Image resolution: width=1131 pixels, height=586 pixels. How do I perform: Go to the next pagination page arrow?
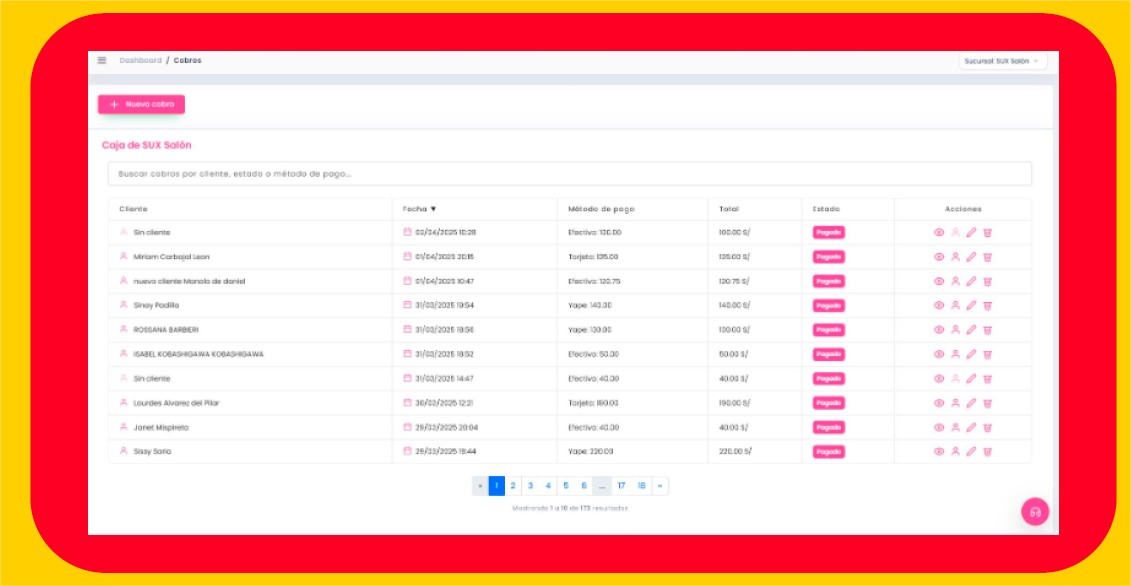[660, 486]
